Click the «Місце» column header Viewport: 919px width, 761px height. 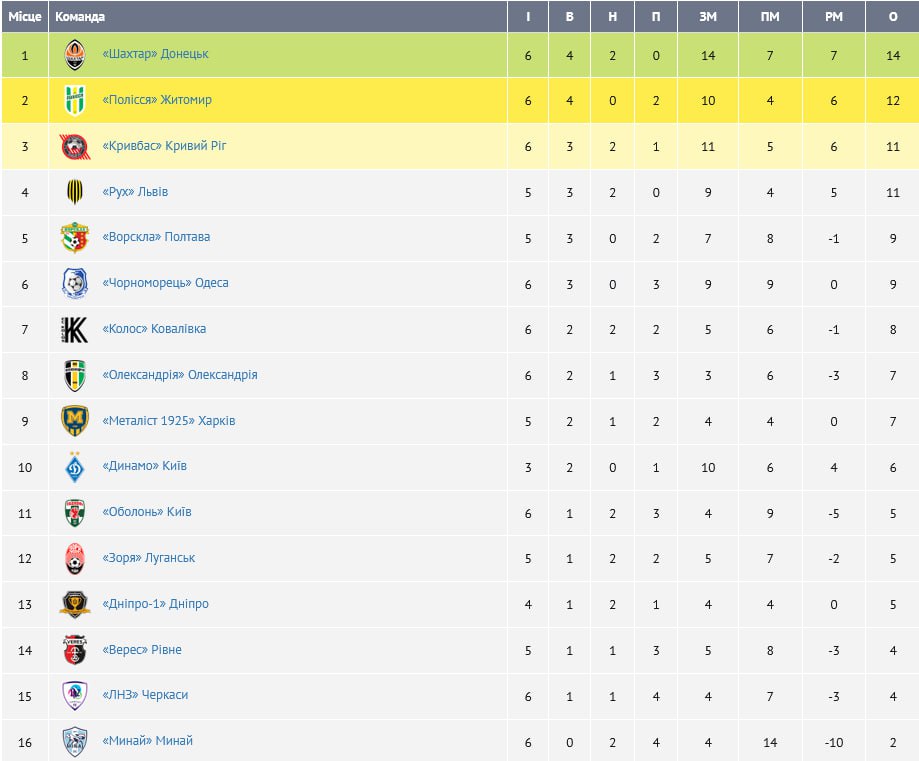tap(24, 17)
